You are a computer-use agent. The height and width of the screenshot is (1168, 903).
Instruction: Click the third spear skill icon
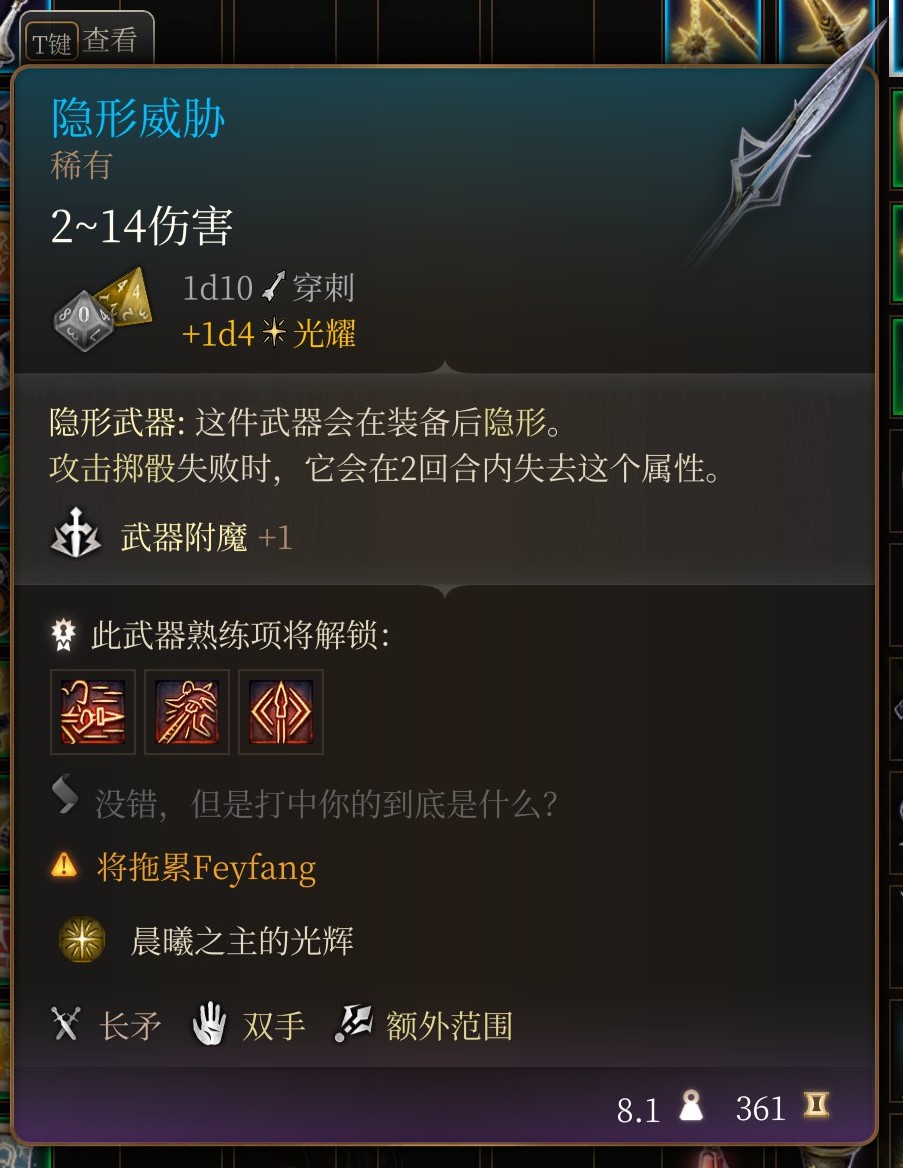tap(280, 712)
